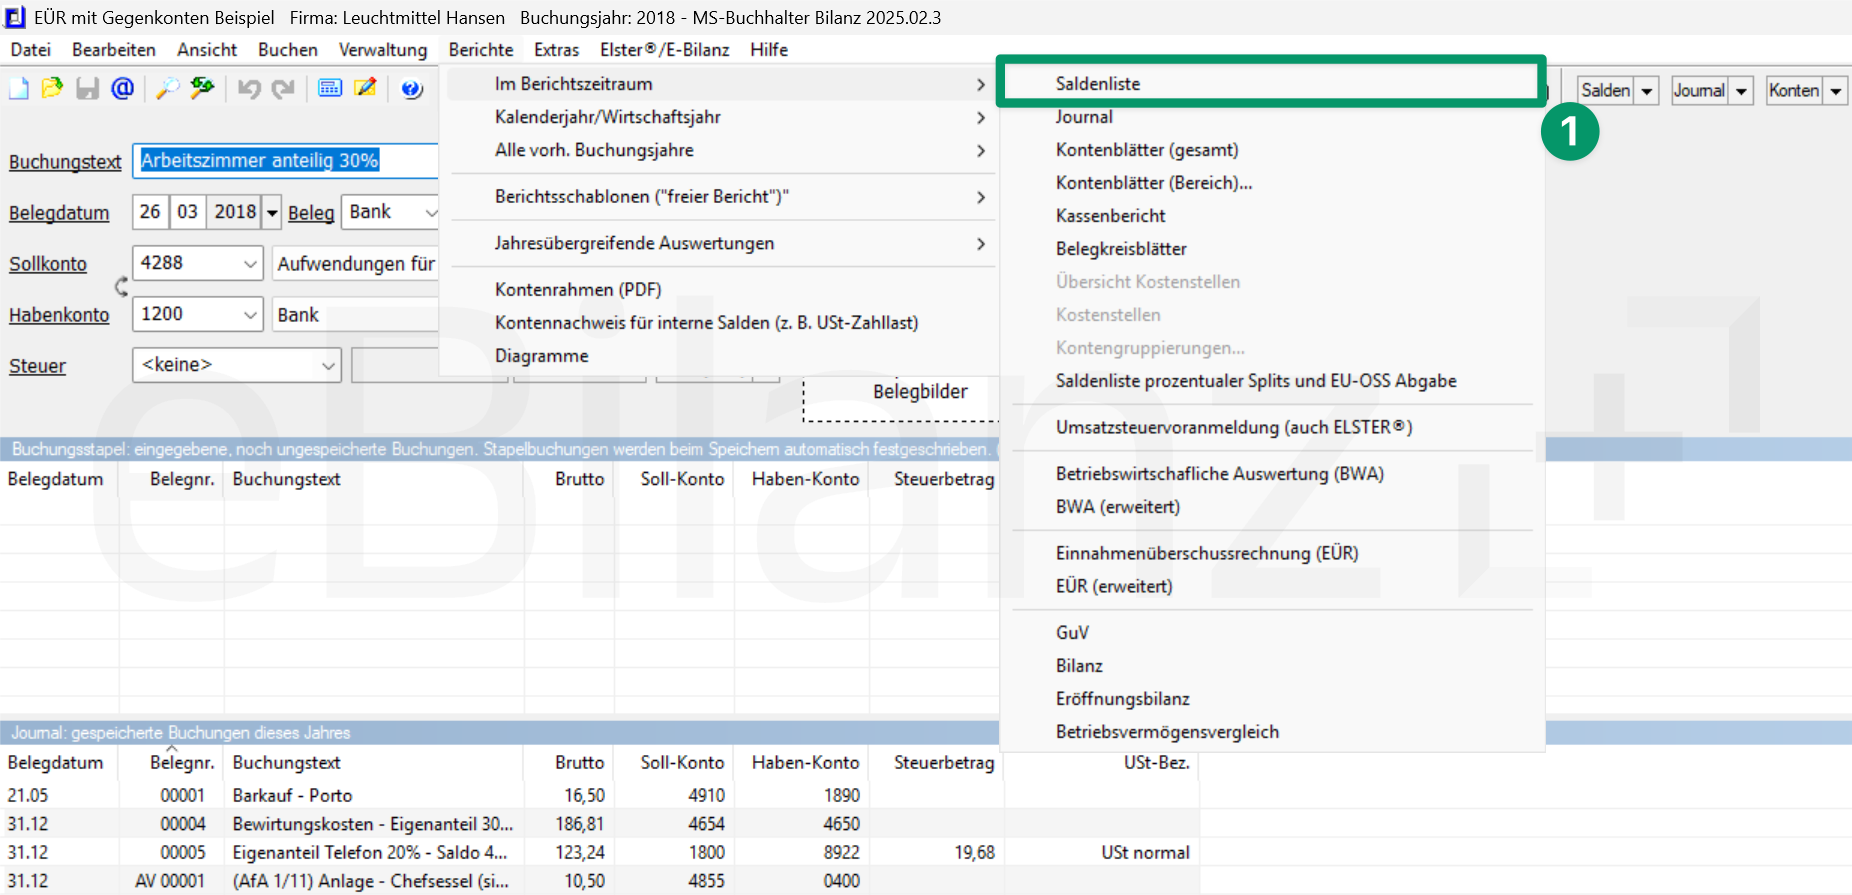Open a file with the folder icon
This screenshot has height=895, width=1852.
52,89
